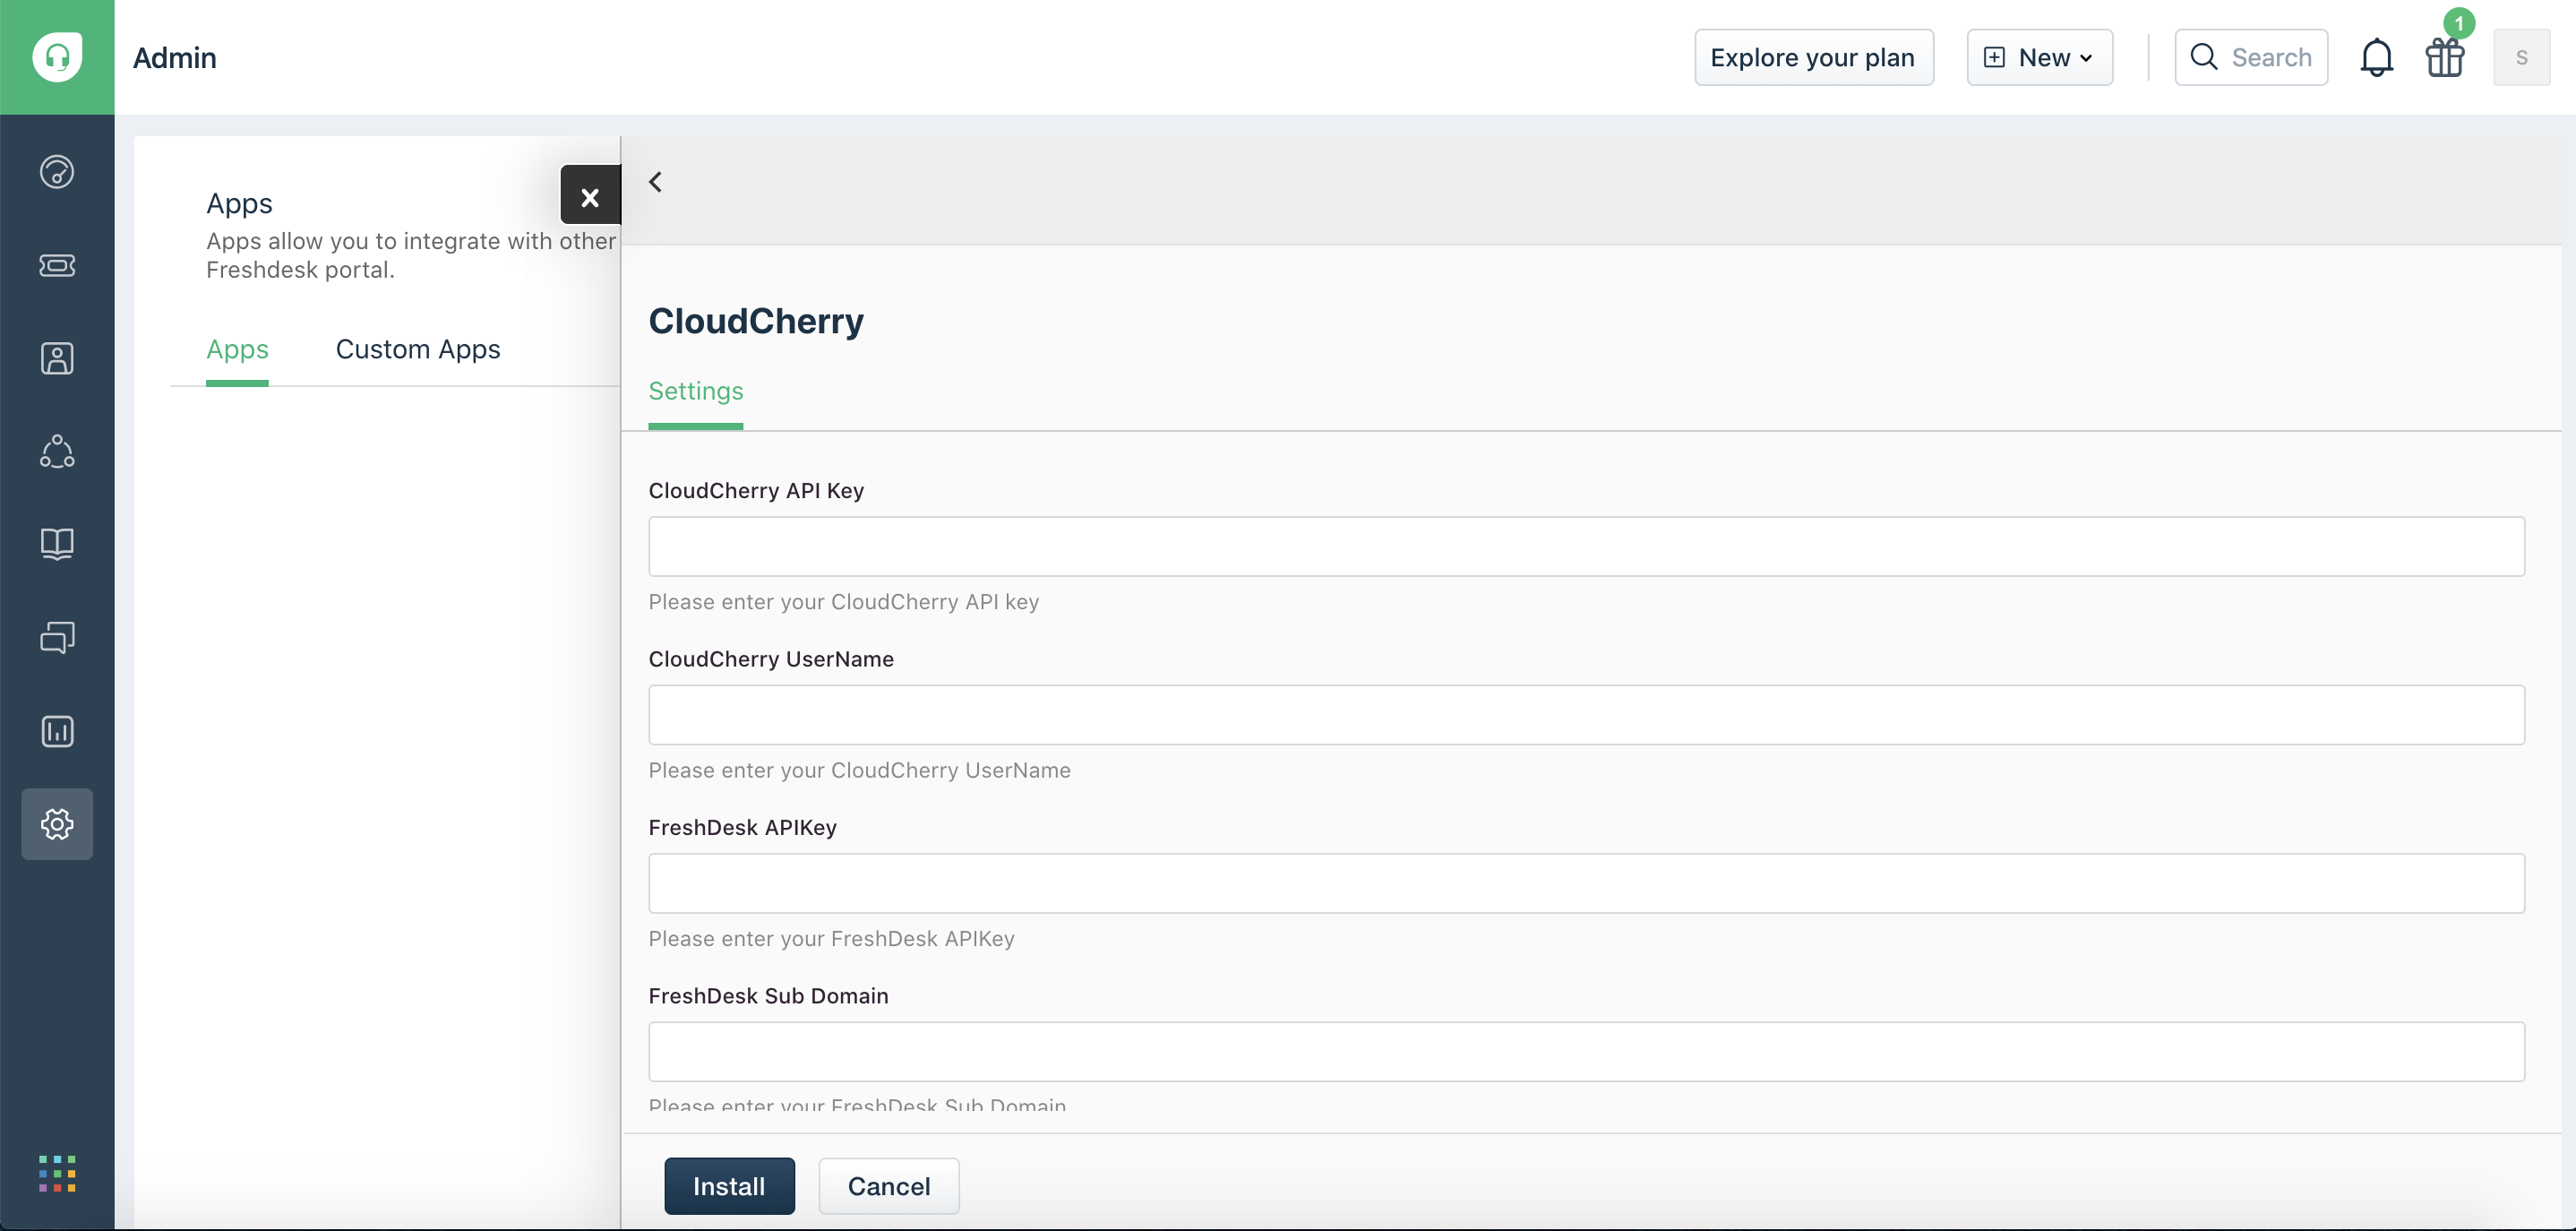Image resolution: width=2576 pixels, height=1231 pixels.
Task: Focus the CloudCherry UserName field
Action: tap(1586, 715)
